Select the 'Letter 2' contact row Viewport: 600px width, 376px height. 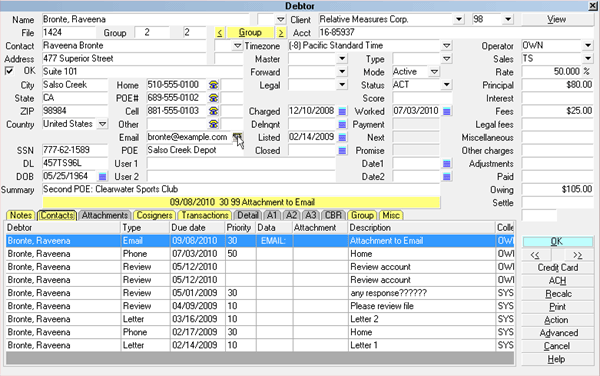point(260,319)
